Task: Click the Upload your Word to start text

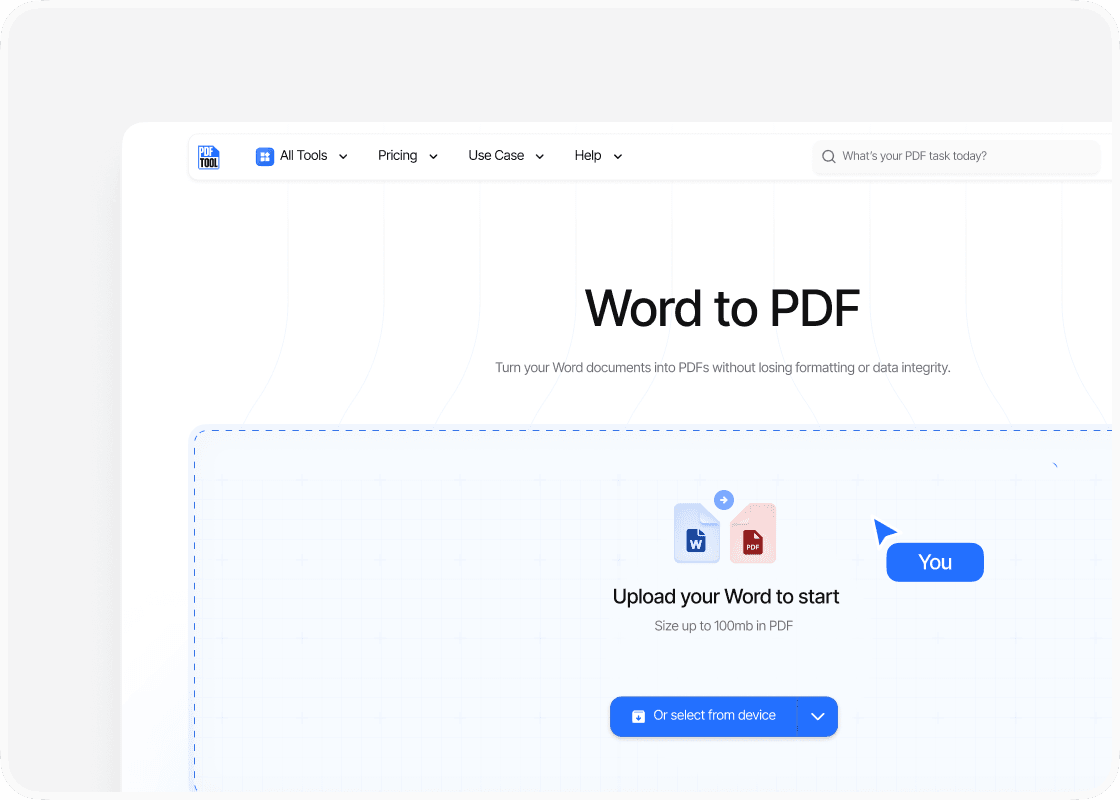Action: tap(725, 597)
